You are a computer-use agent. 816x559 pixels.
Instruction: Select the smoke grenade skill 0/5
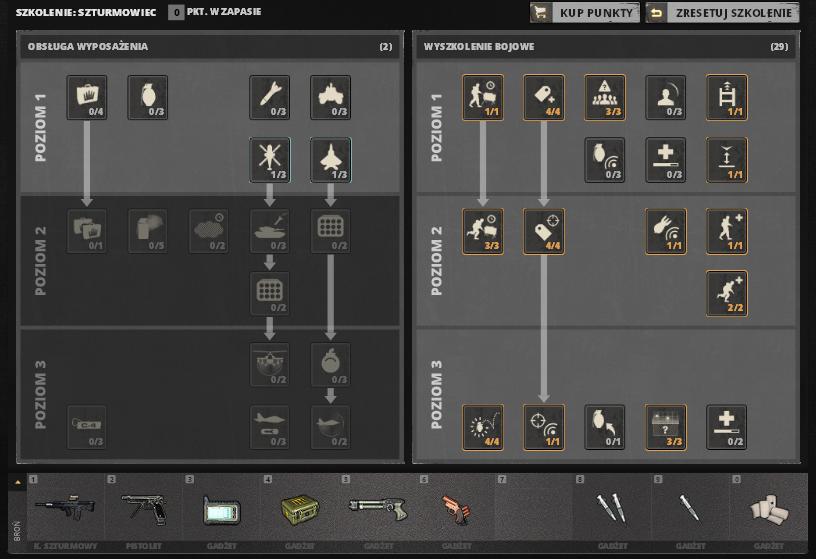[148, 231]
